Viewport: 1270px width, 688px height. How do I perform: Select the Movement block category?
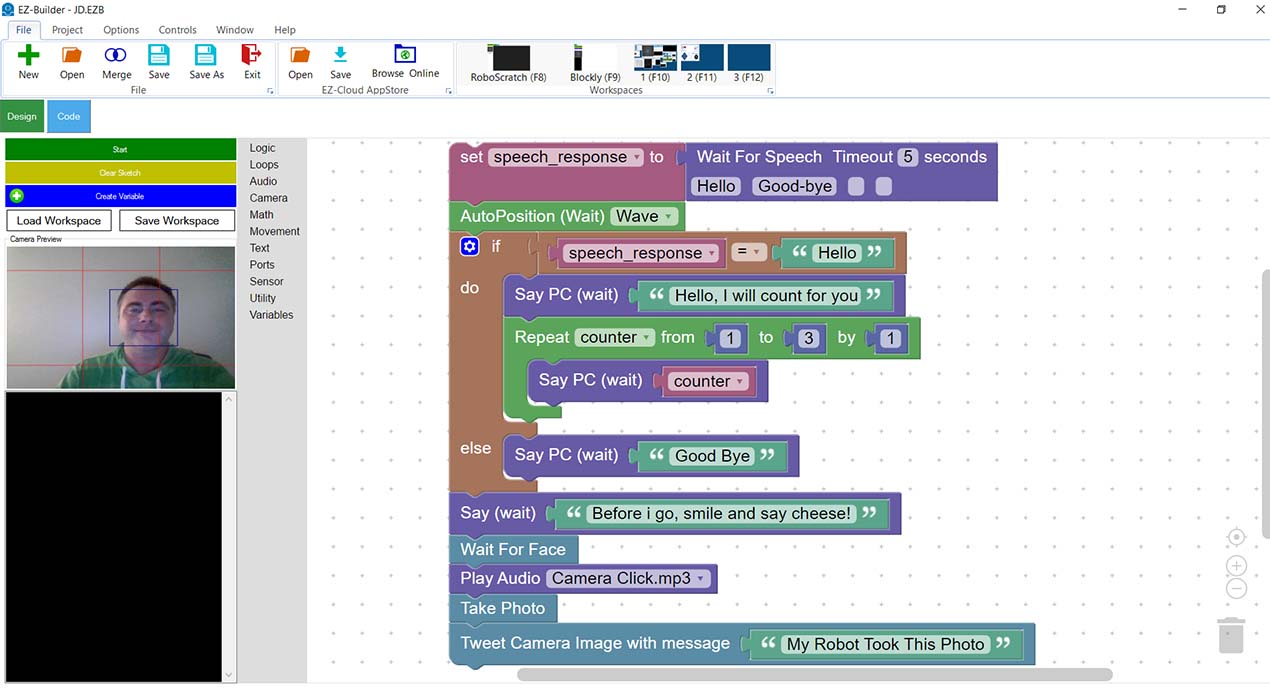274,231
